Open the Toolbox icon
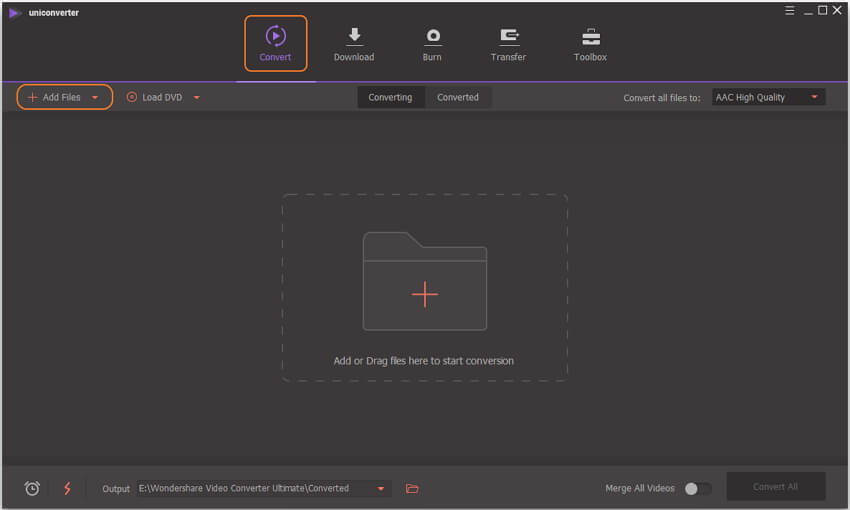 [590, 37]
